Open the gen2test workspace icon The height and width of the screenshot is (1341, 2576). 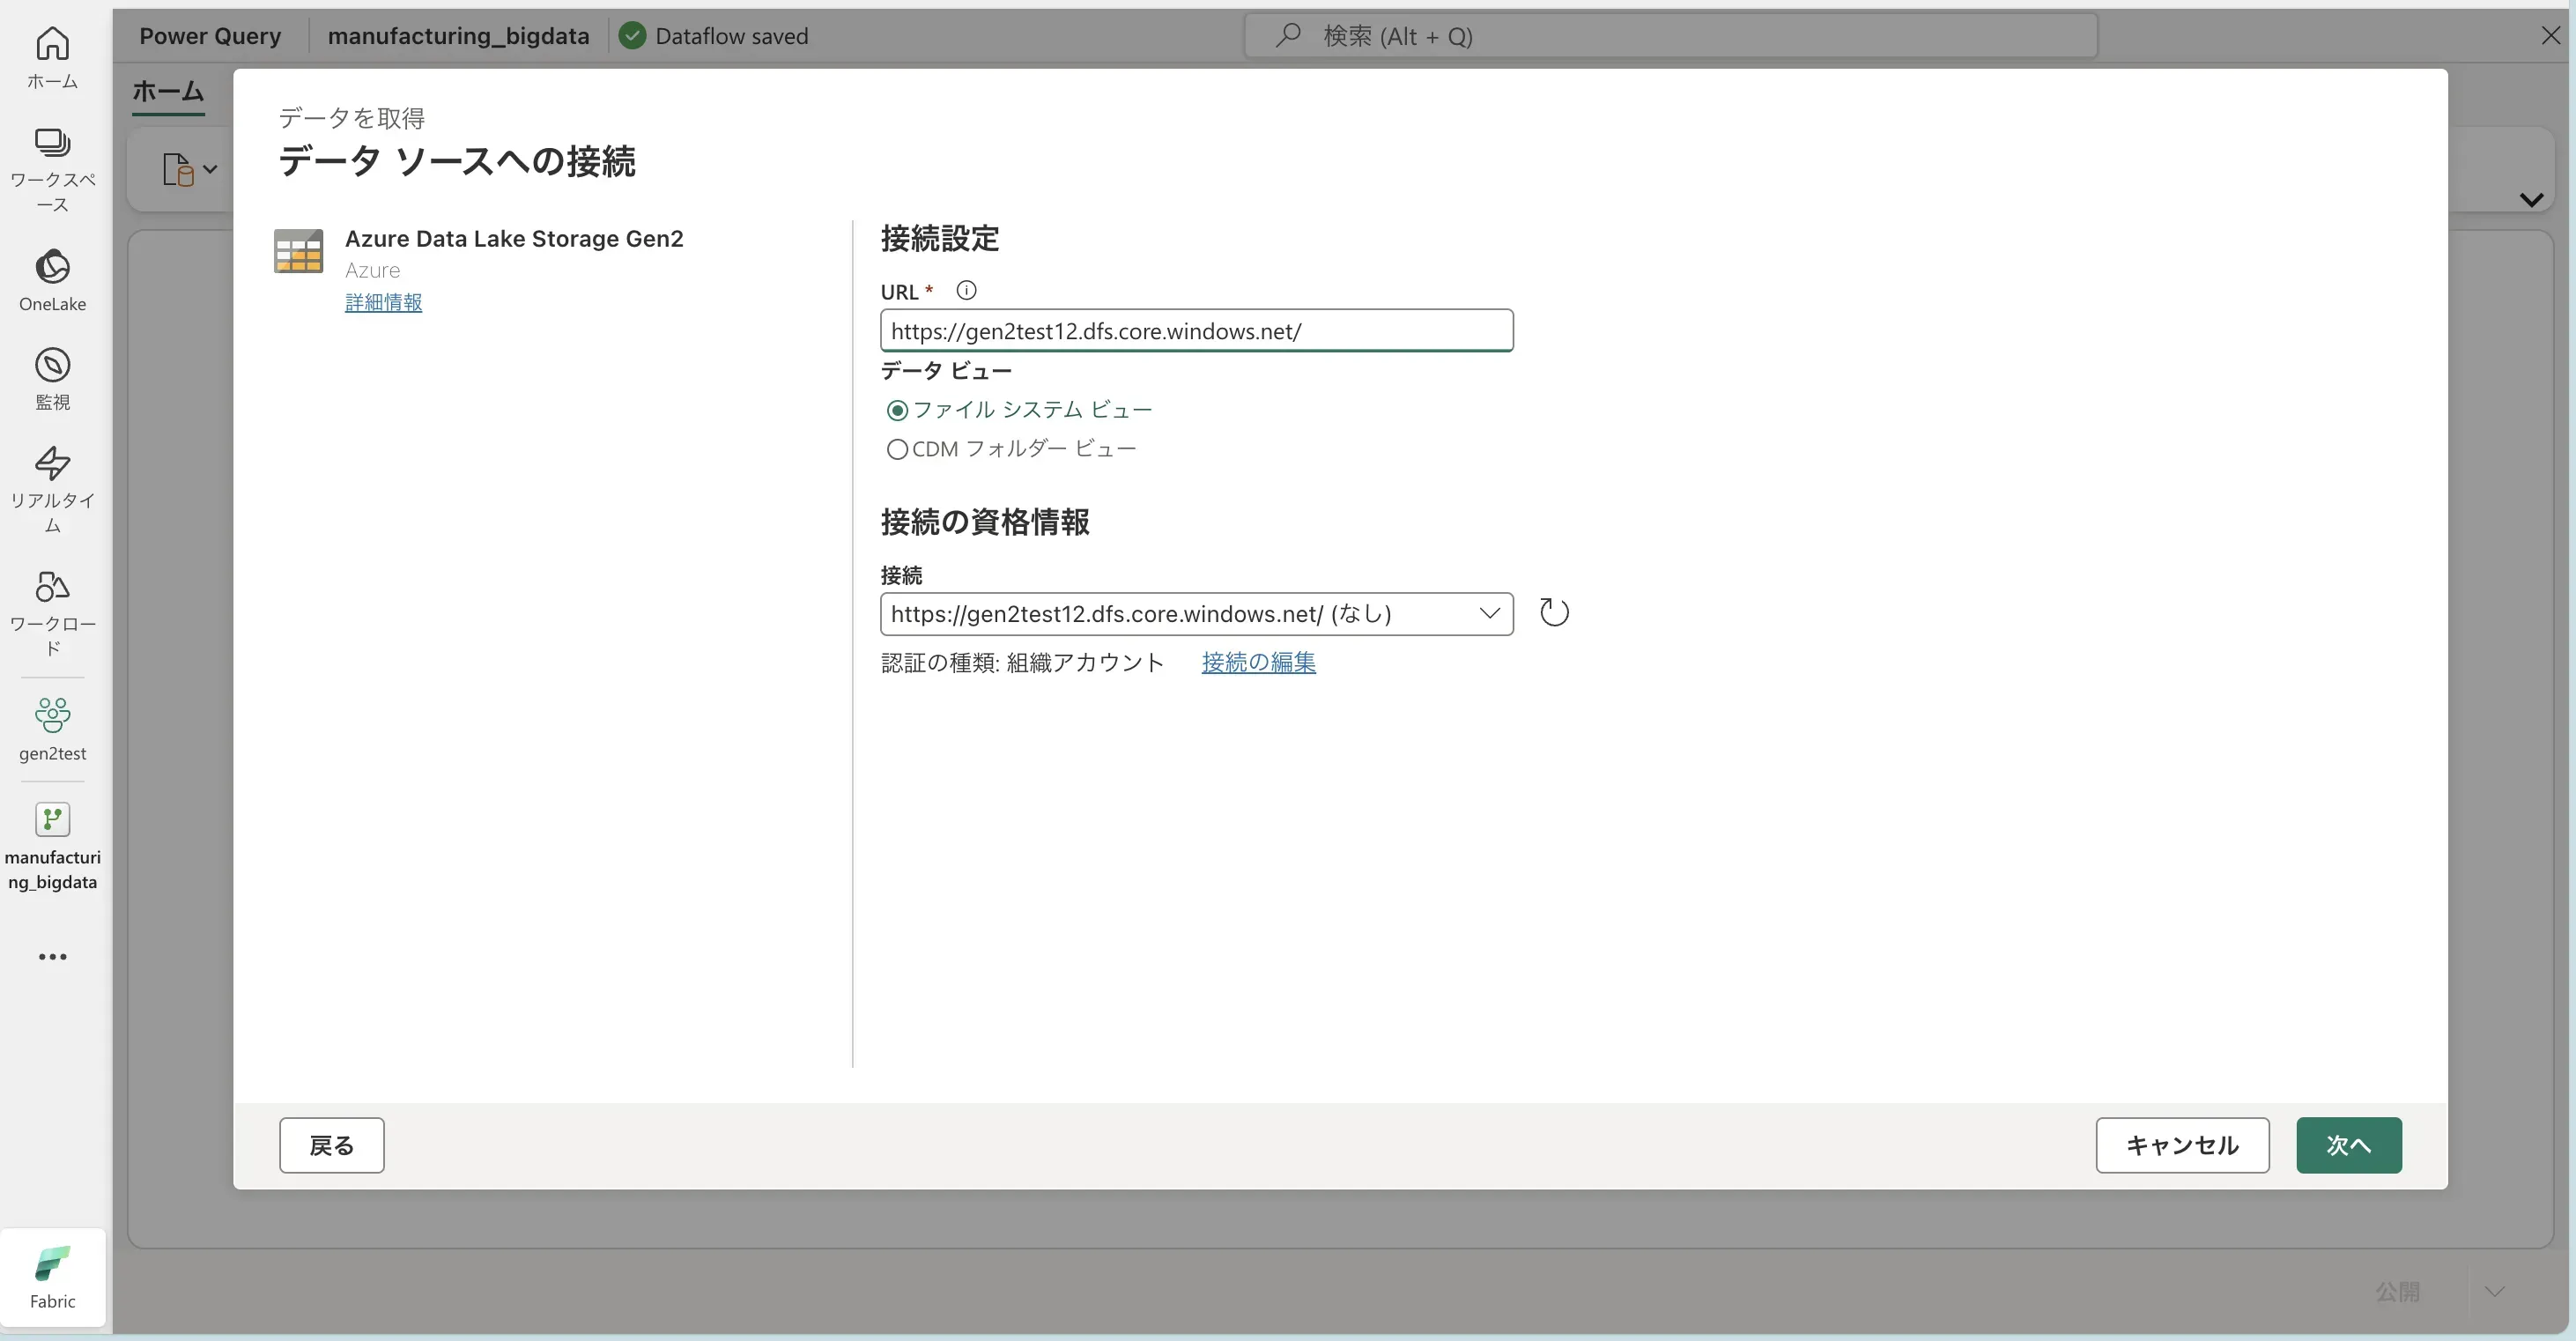52,728
